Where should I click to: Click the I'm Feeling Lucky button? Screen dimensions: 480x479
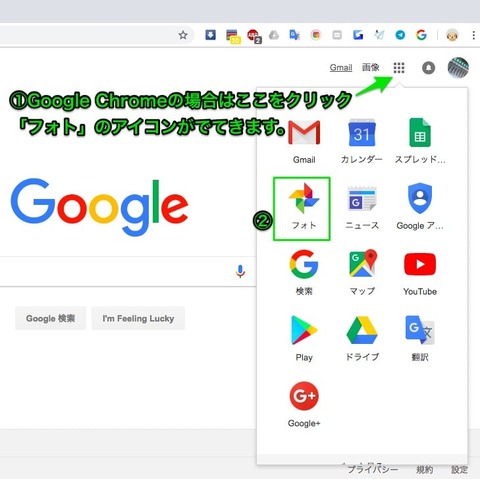point(138,318)
